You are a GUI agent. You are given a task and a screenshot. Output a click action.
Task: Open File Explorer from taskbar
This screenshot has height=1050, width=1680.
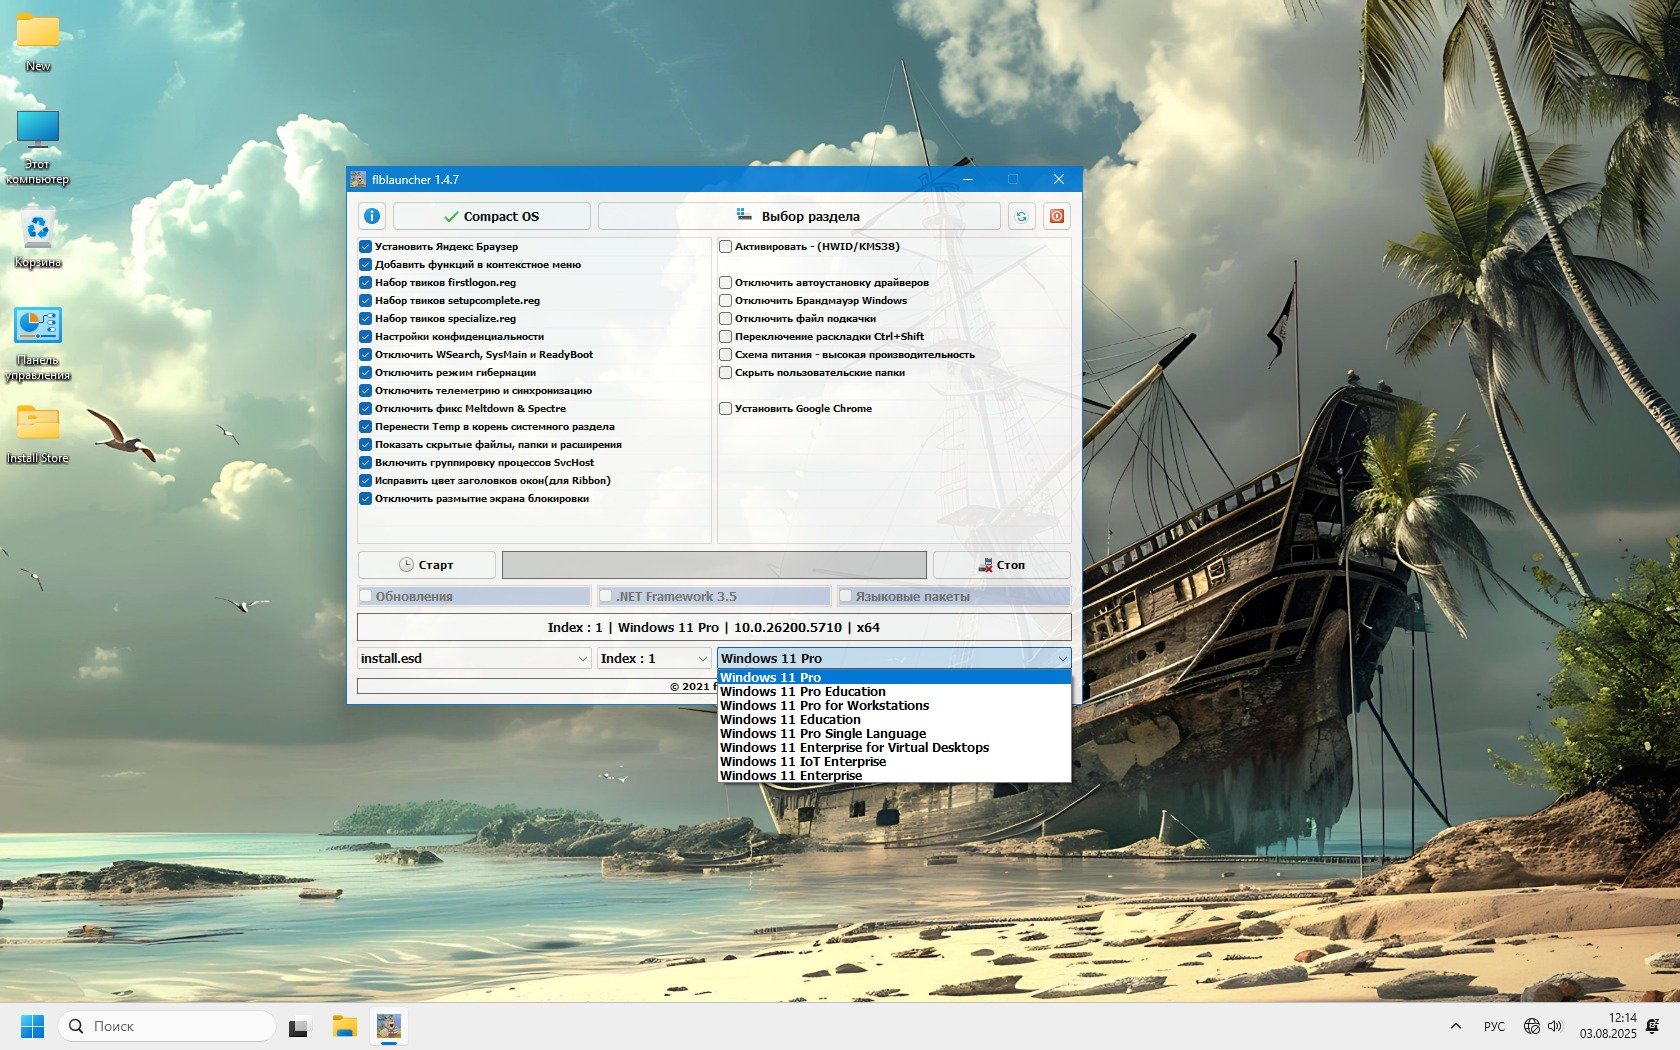coord(345,1026)
